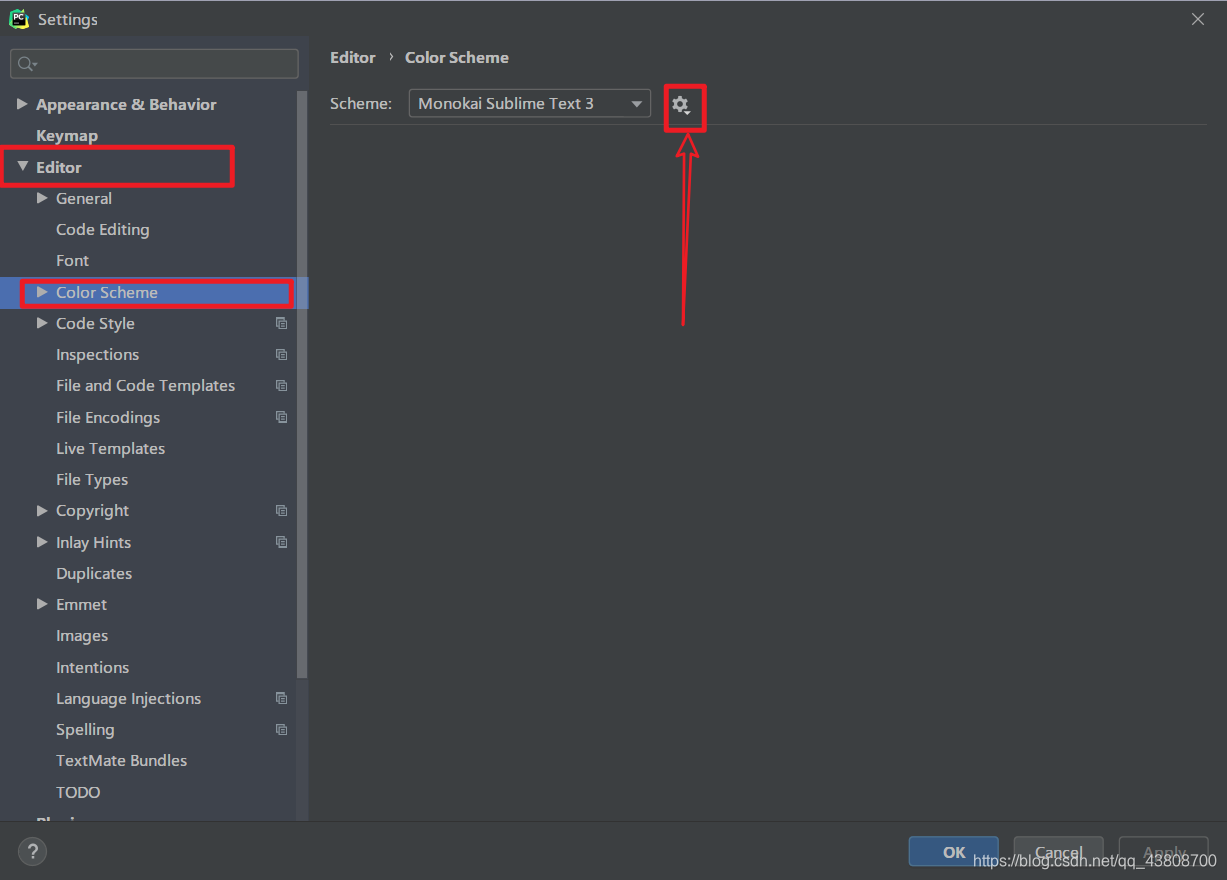Expand the Color Scheme node arrow
This screenshot has height=880, width=1227.
coord(42,292)
